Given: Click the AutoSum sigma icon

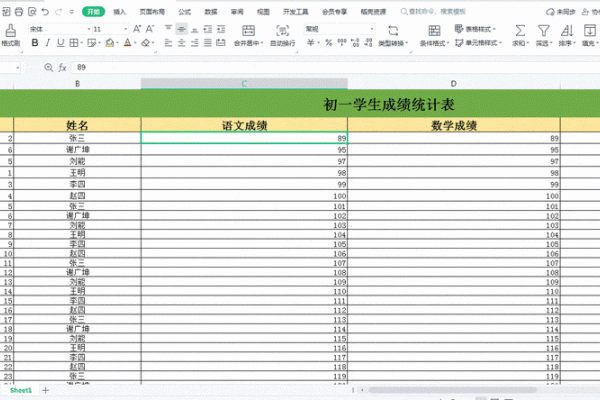Looking at the screenshot, I should point(520,30).
